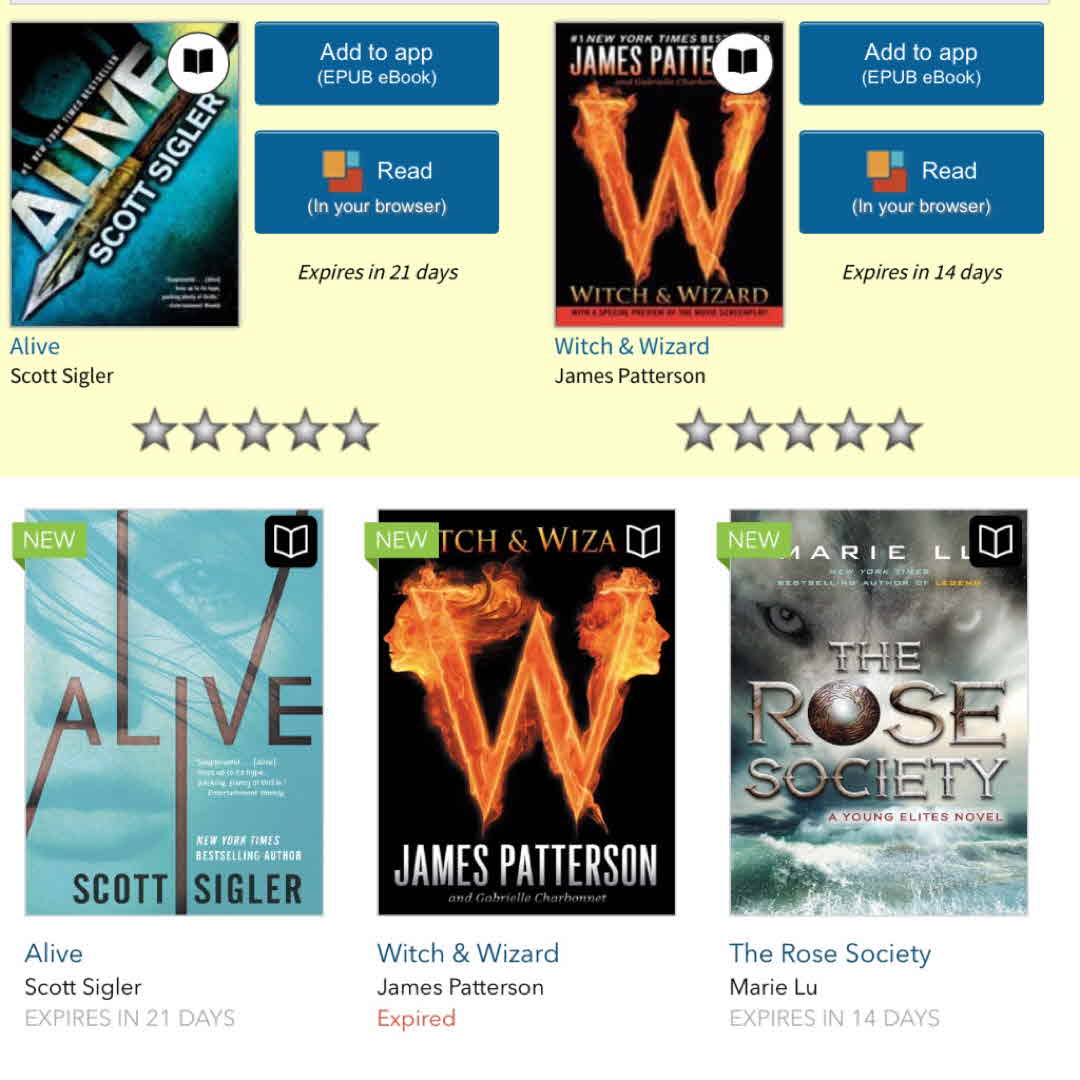
Task: Open James Patterson author under lower cover
Action: click(x=460, y=987)
